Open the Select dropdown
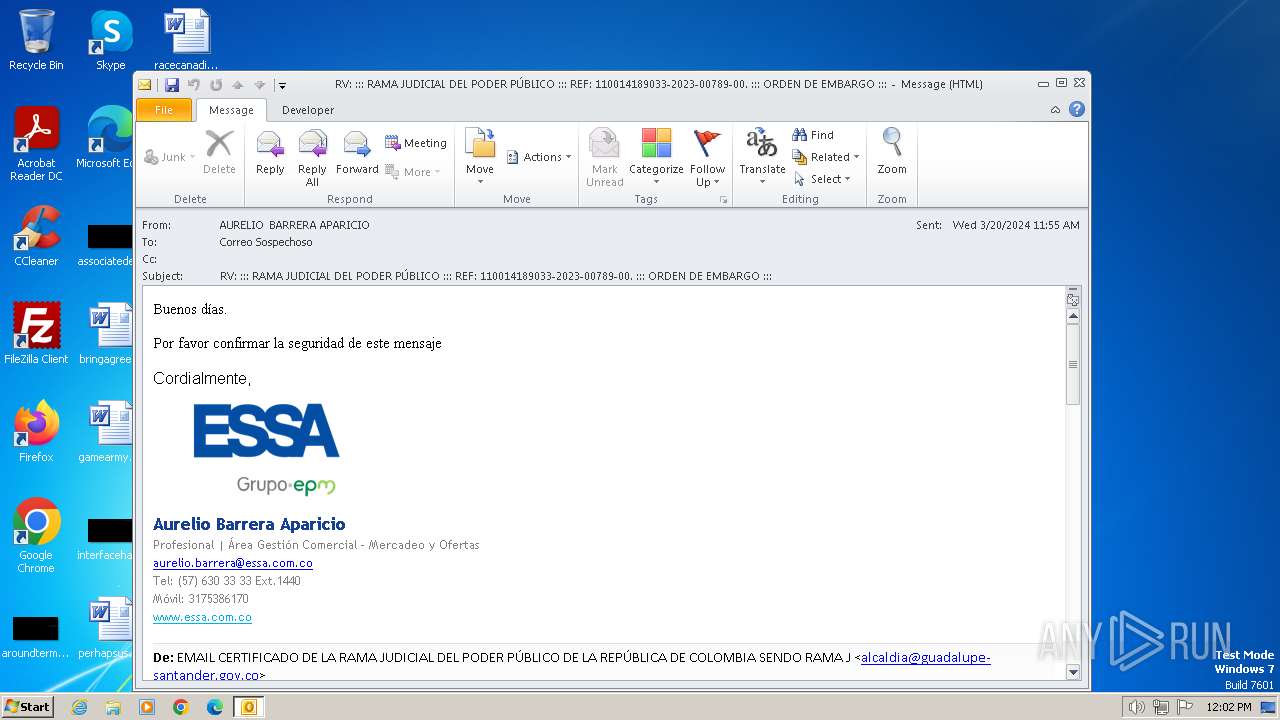Screen dimensions: 1280x720 [822, 179]
